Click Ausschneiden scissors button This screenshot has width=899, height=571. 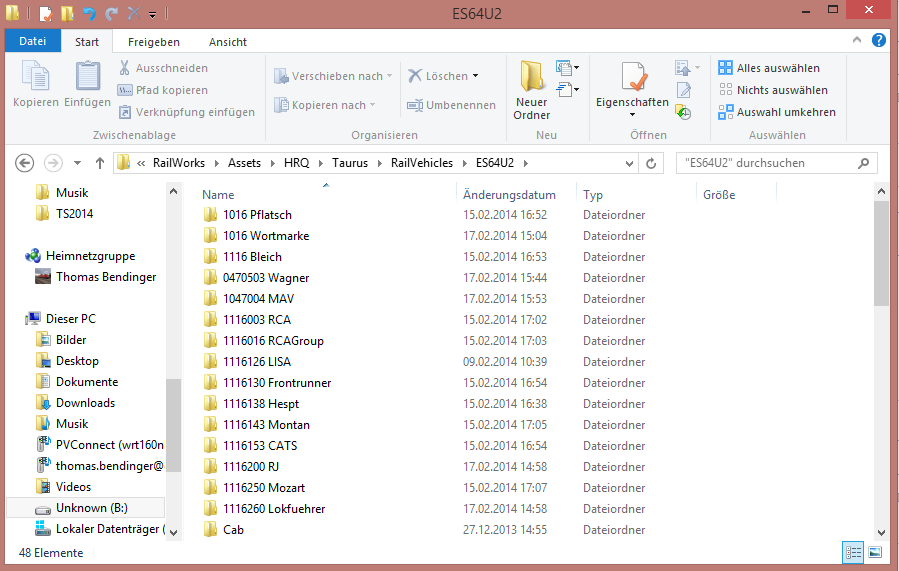163,68
